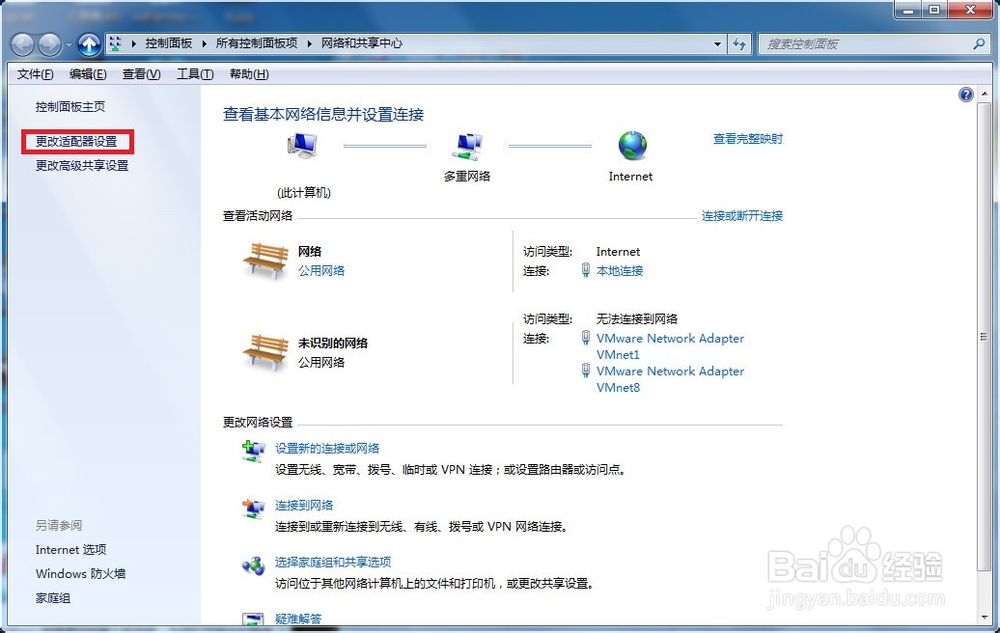
Task: Click the 选择家庭组和共享选项 icon
Action: pos(253,567)
